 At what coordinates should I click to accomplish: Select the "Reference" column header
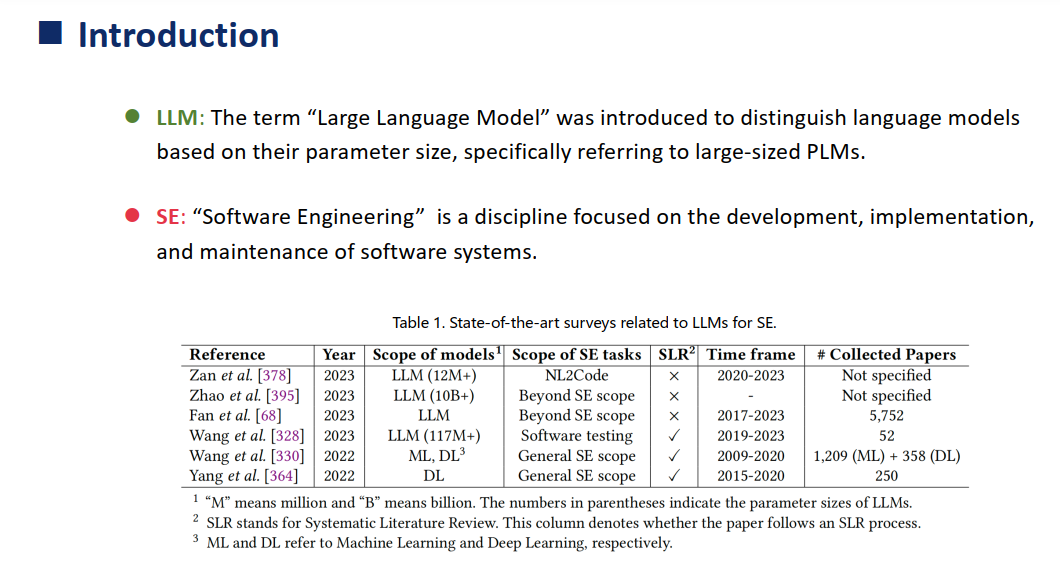pos(227,354)
